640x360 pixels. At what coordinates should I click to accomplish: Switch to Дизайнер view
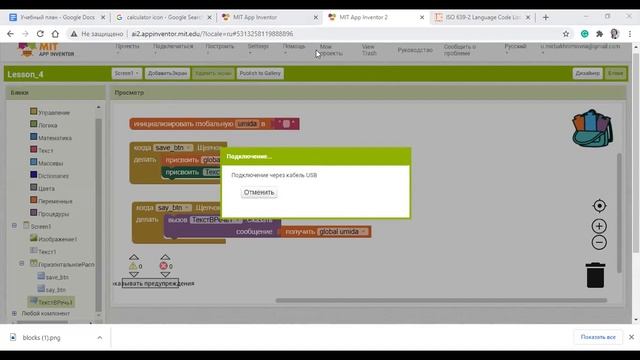[588, 73]
